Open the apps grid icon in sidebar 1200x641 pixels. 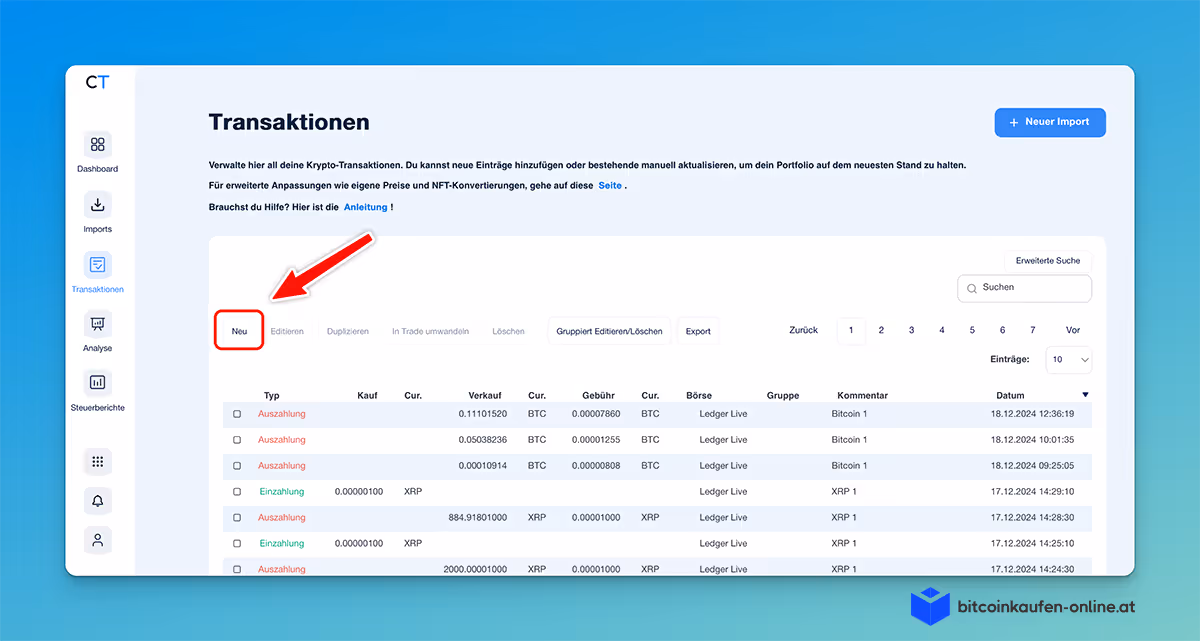[x=97, y=461]
